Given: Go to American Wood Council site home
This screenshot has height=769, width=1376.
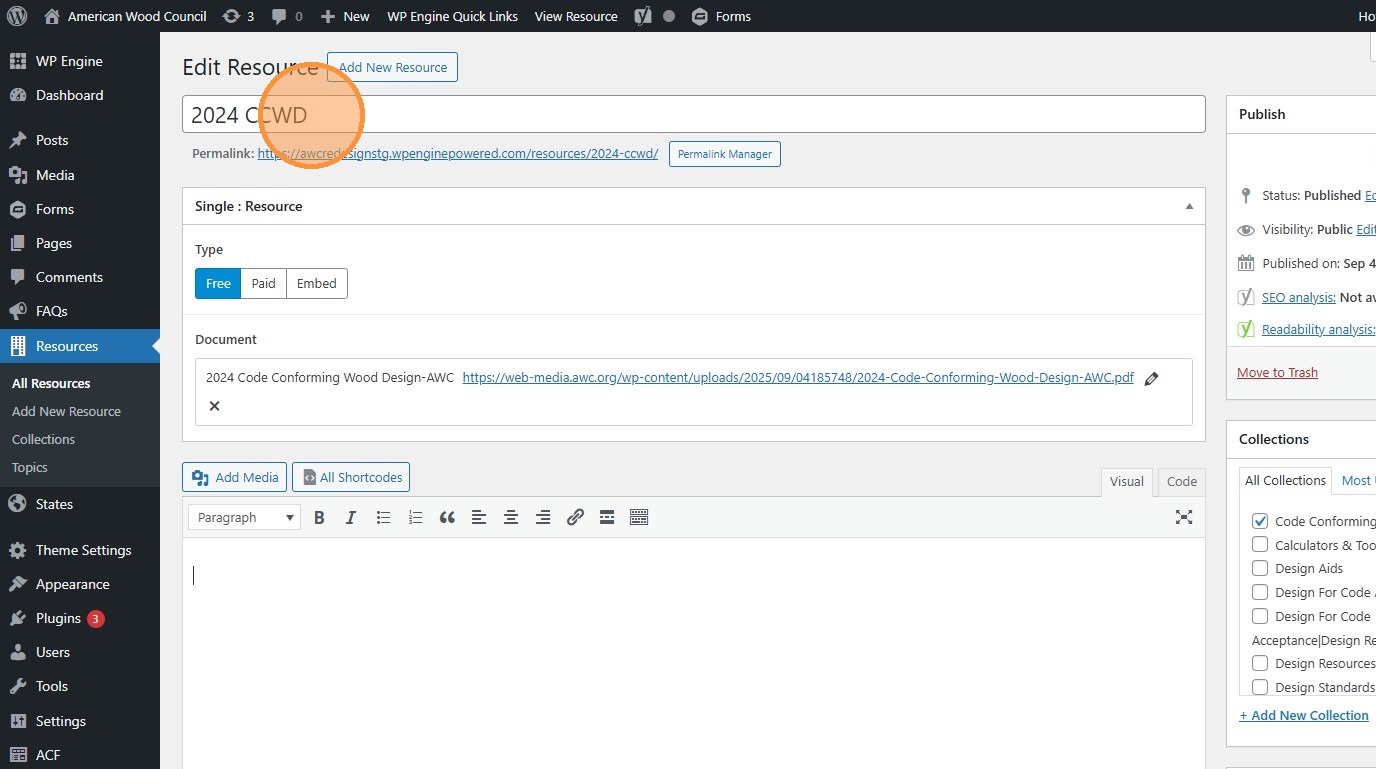Looking at the screenshot, I should point(126,16).
